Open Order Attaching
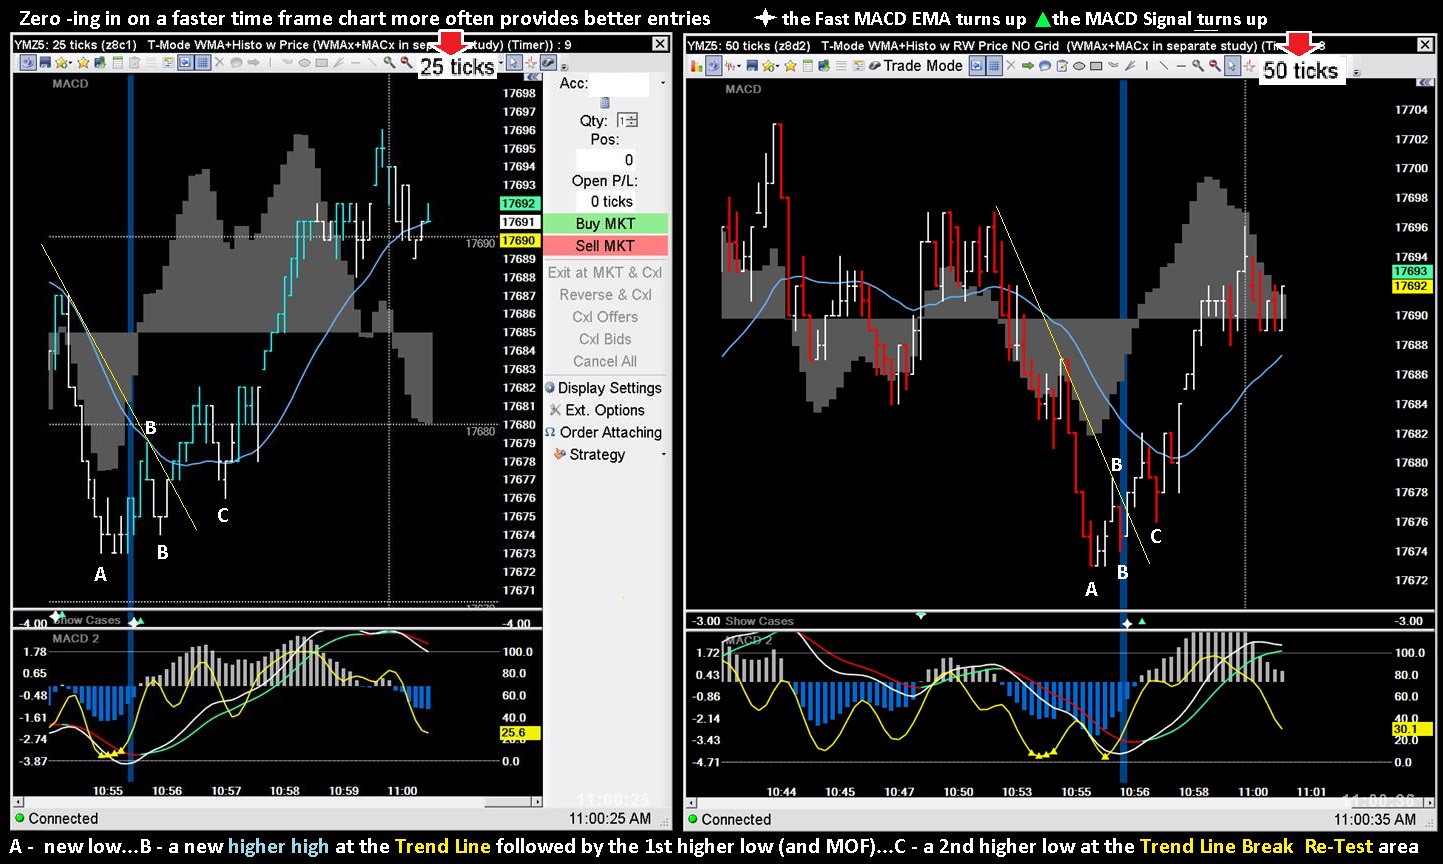The width and height of the screenshot is (1443, 864). [x=603, y=432]
